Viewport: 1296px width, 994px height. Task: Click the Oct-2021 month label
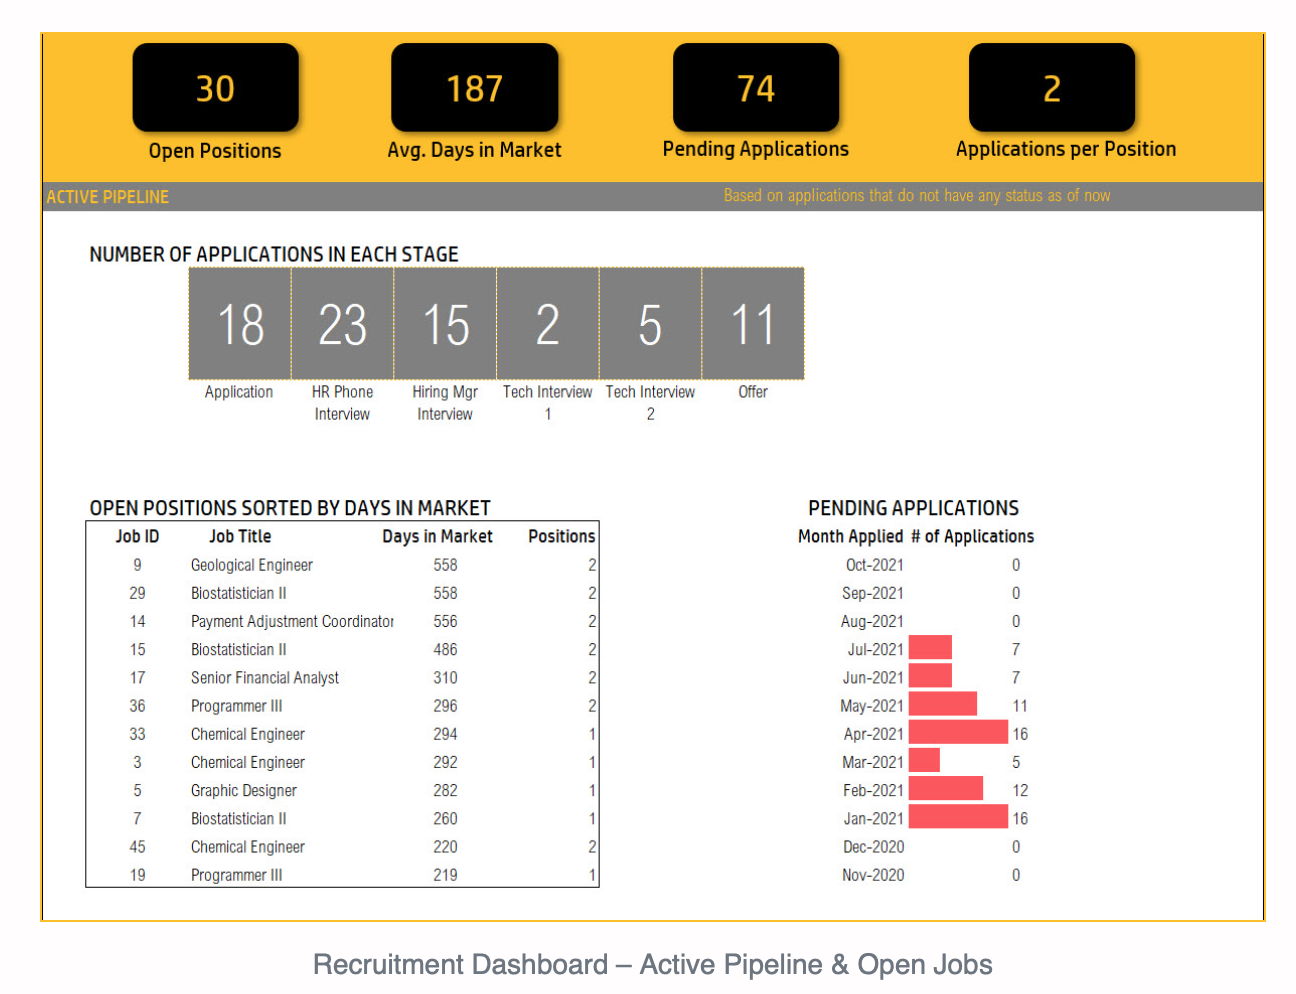874,565
